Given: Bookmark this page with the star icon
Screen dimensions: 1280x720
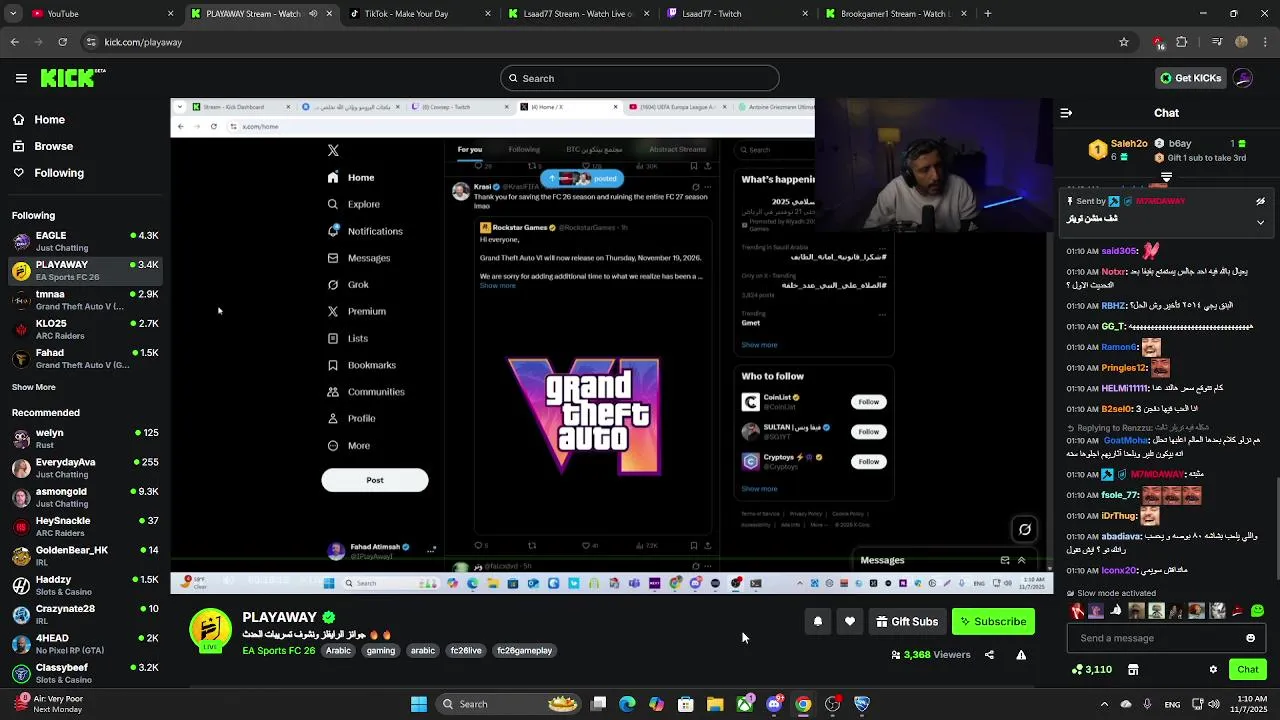Looking at the screenshot, I should 1124,42.
